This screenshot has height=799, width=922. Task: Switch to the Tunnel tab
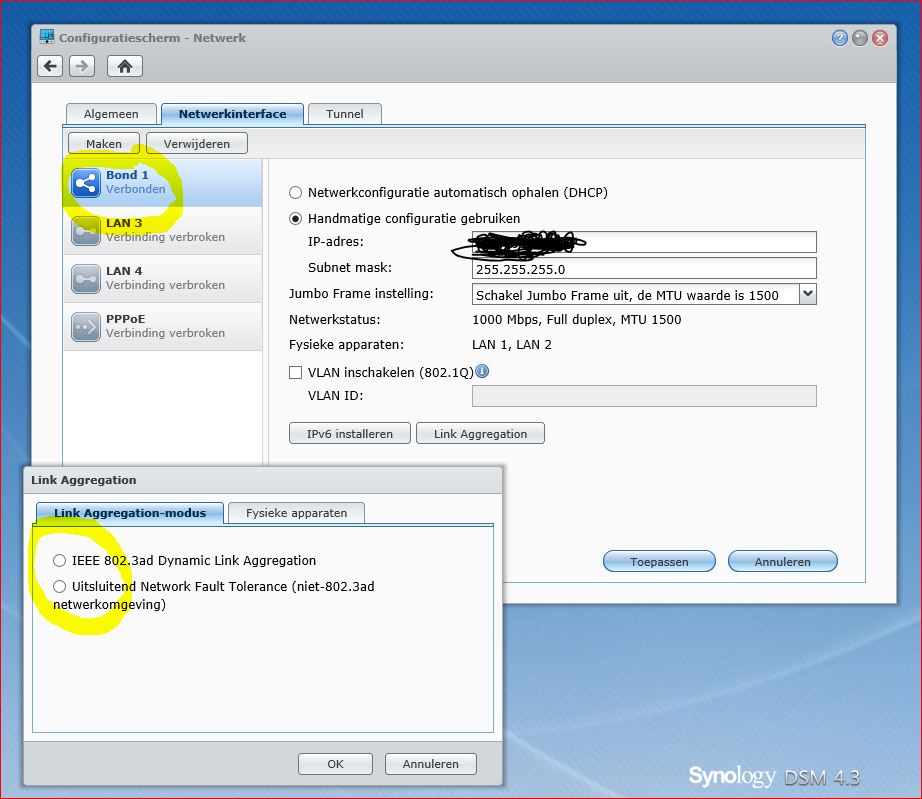click(344, 113)
